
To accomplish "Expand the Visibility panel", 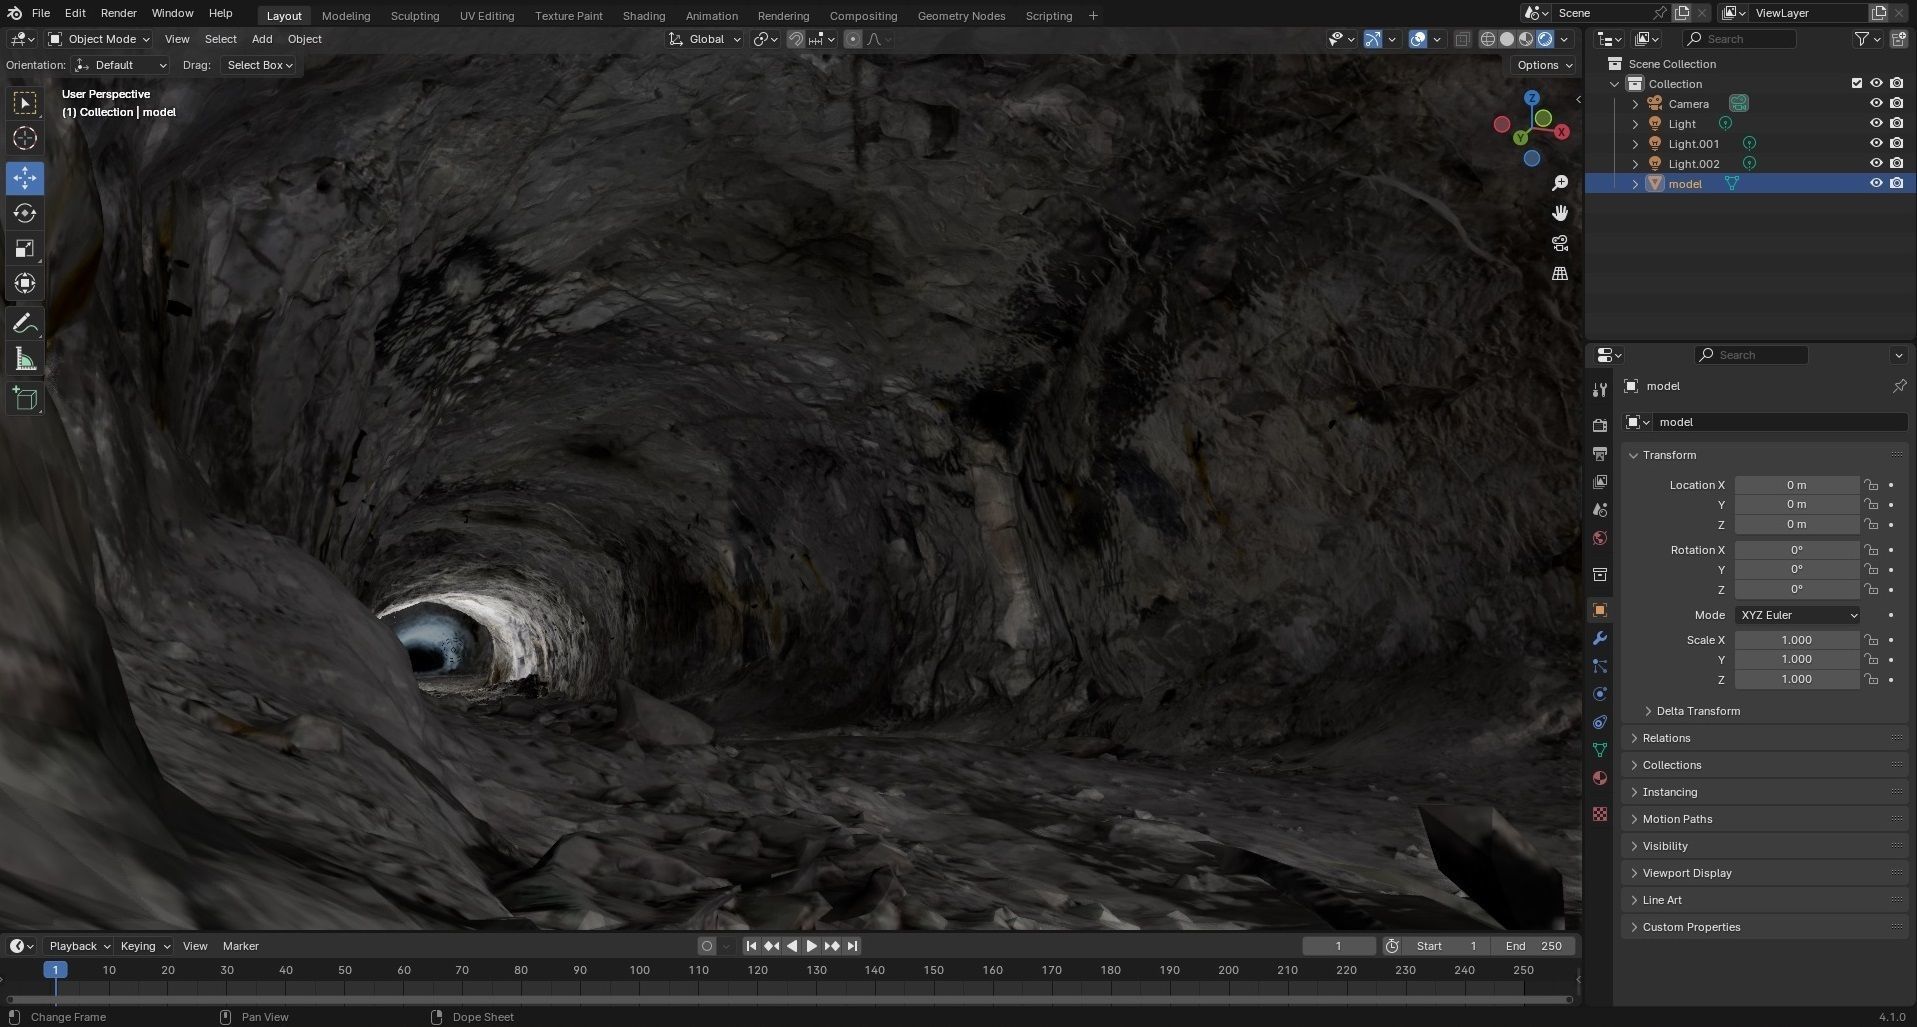I will [x=1665, y=846].
